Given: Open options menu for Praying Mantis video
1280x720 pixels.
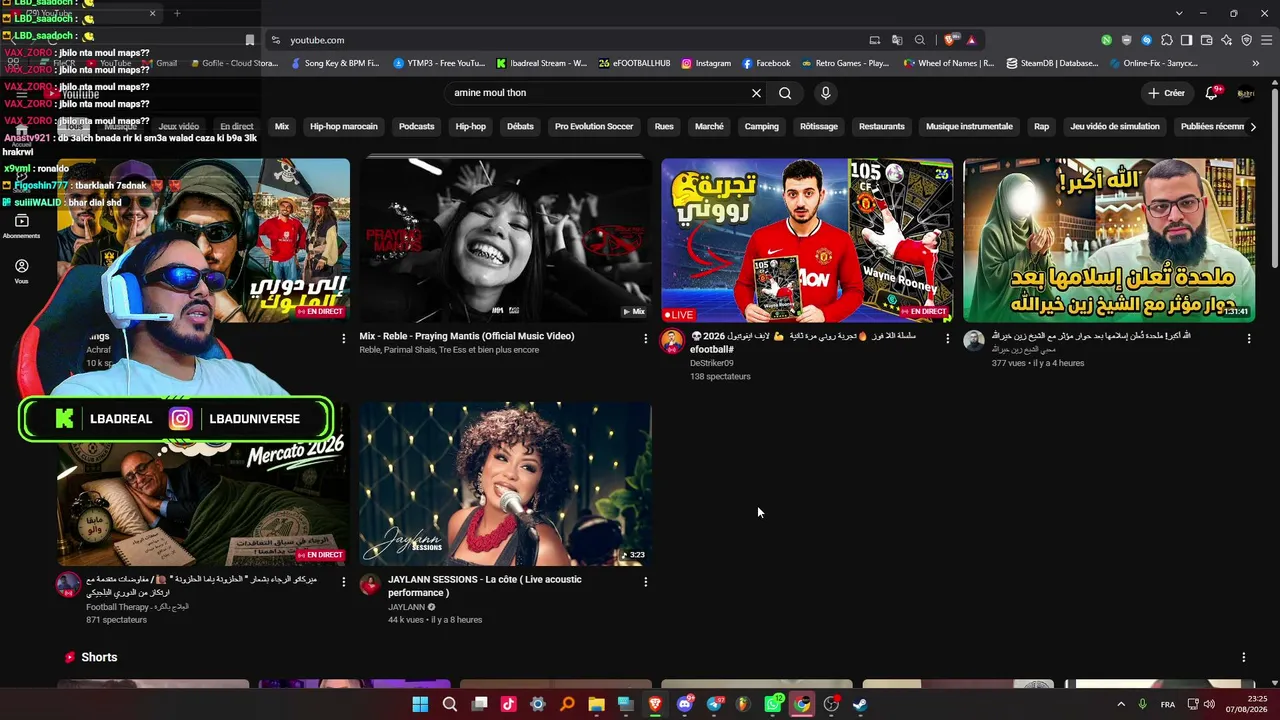Looking at the screenshot, I should point(645,339).
